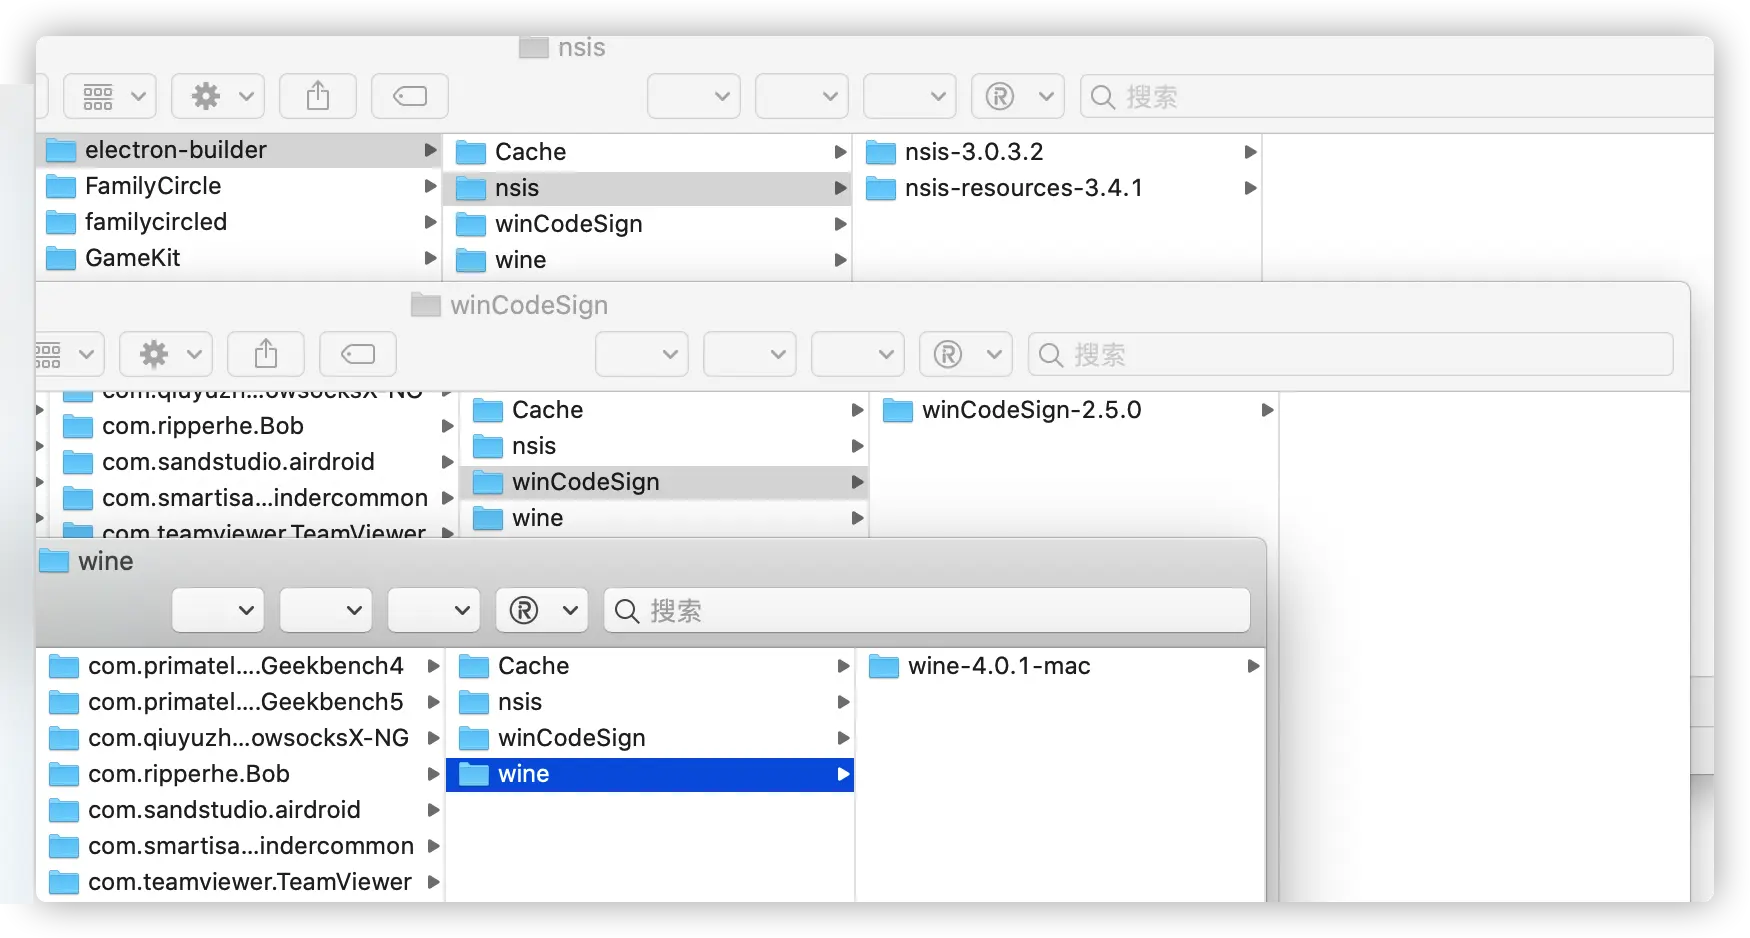Screen dimensions: 1750x938
Task: Open the gear action menu in nsis window
Action: point(218,96)
